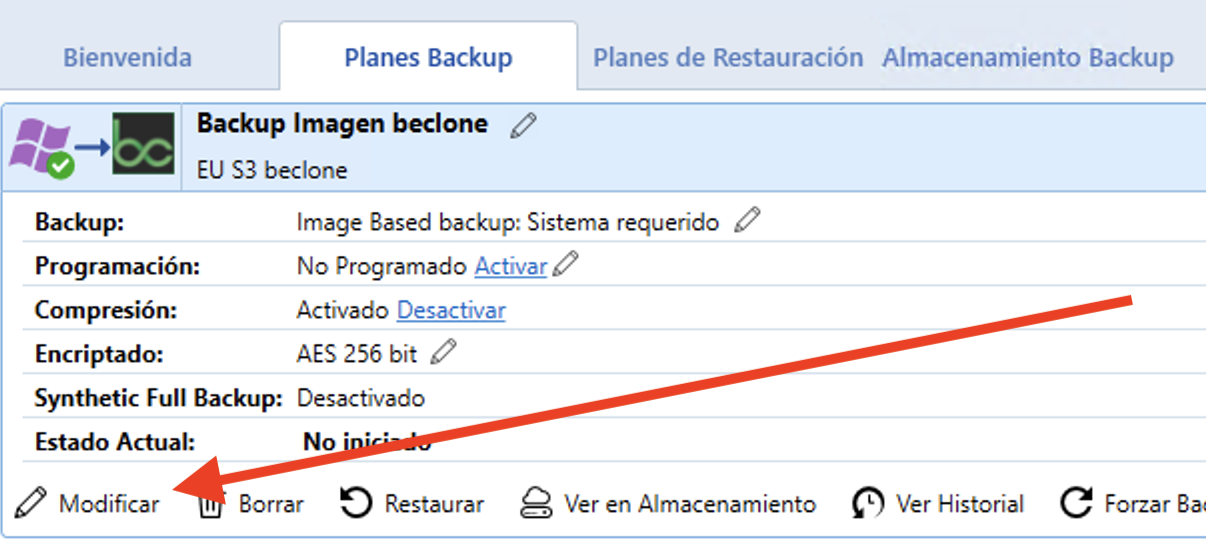This screenshot has width=1206, height=558.
Task: Click the Ver en Almacenamiento cloud icon
Action: coord(537,503)
